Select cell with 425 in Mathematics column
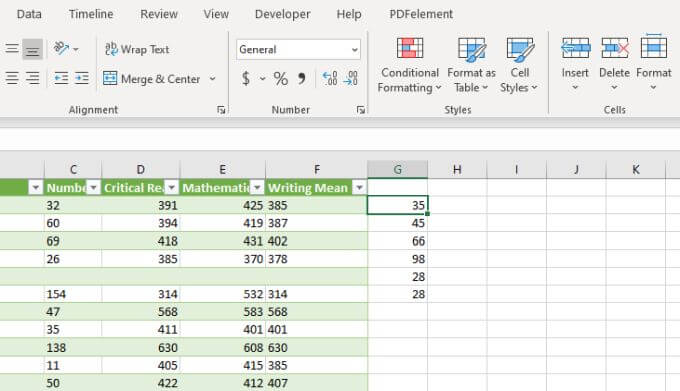The image size is (680, 391). pyautogui.click(x=222, y=205)
